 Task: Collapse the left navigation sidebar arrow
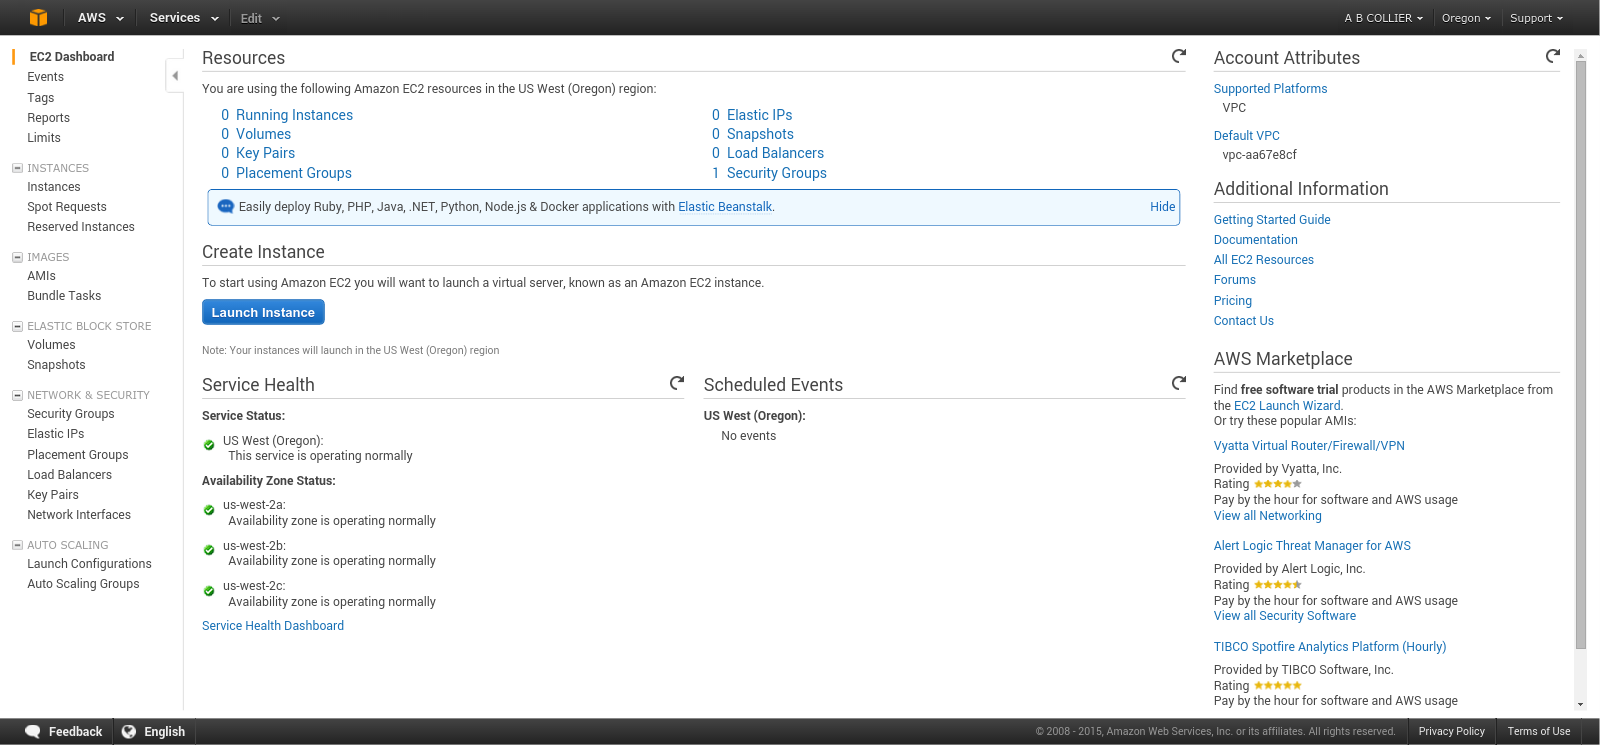pos(175,76)
